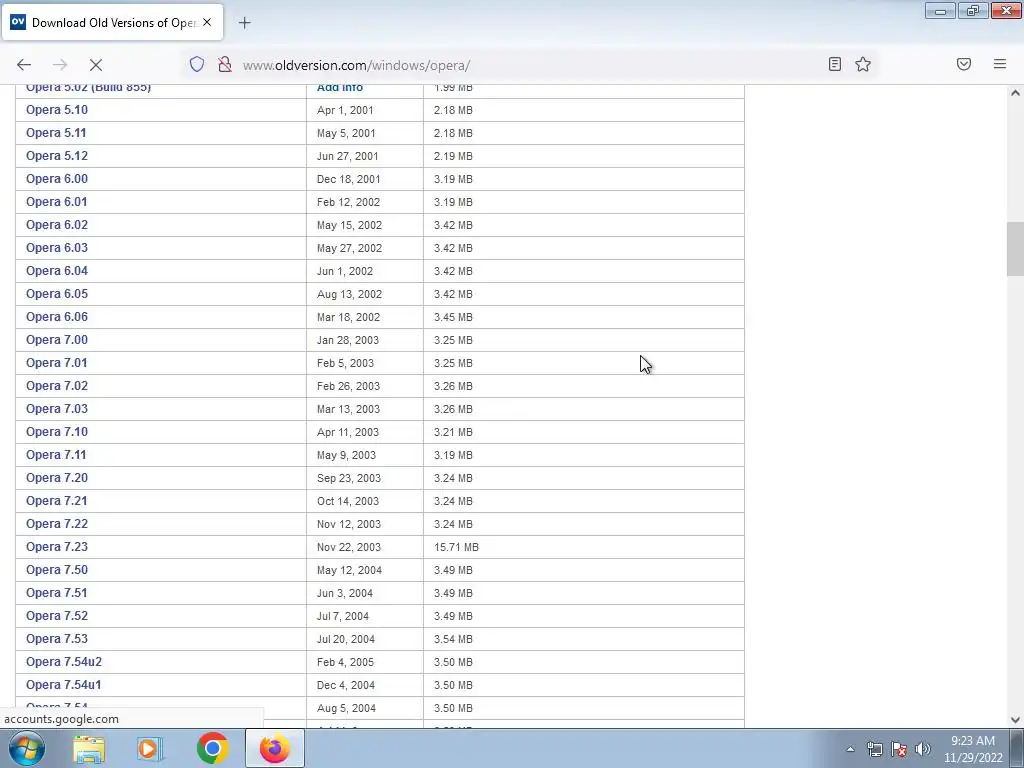
Task: Click the Firefox taskbar button
Action: (x=274, y=748)
